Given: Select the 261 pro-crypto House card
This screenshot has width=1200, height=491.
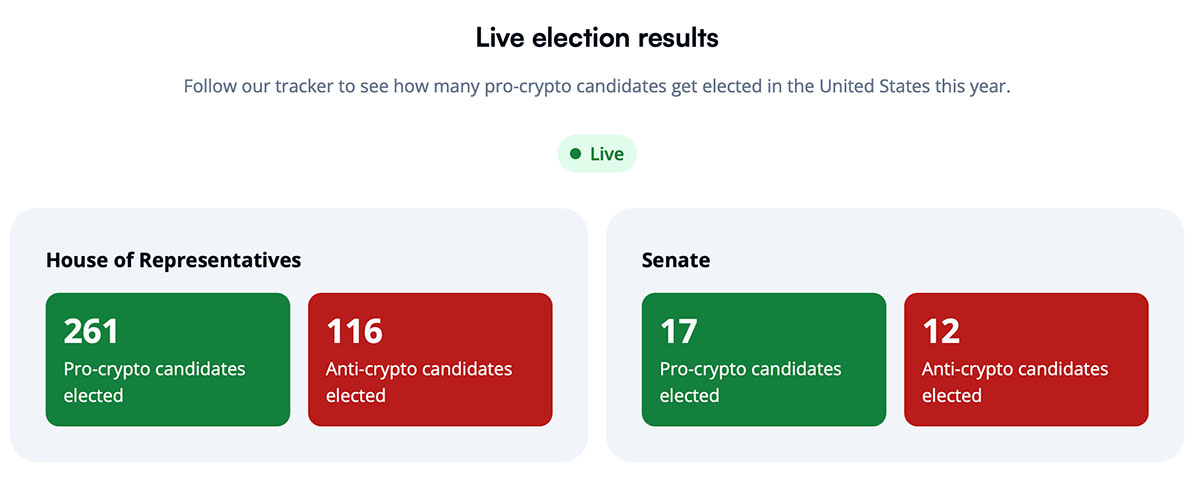Looking at the screenshot, I should click(168, 360).
